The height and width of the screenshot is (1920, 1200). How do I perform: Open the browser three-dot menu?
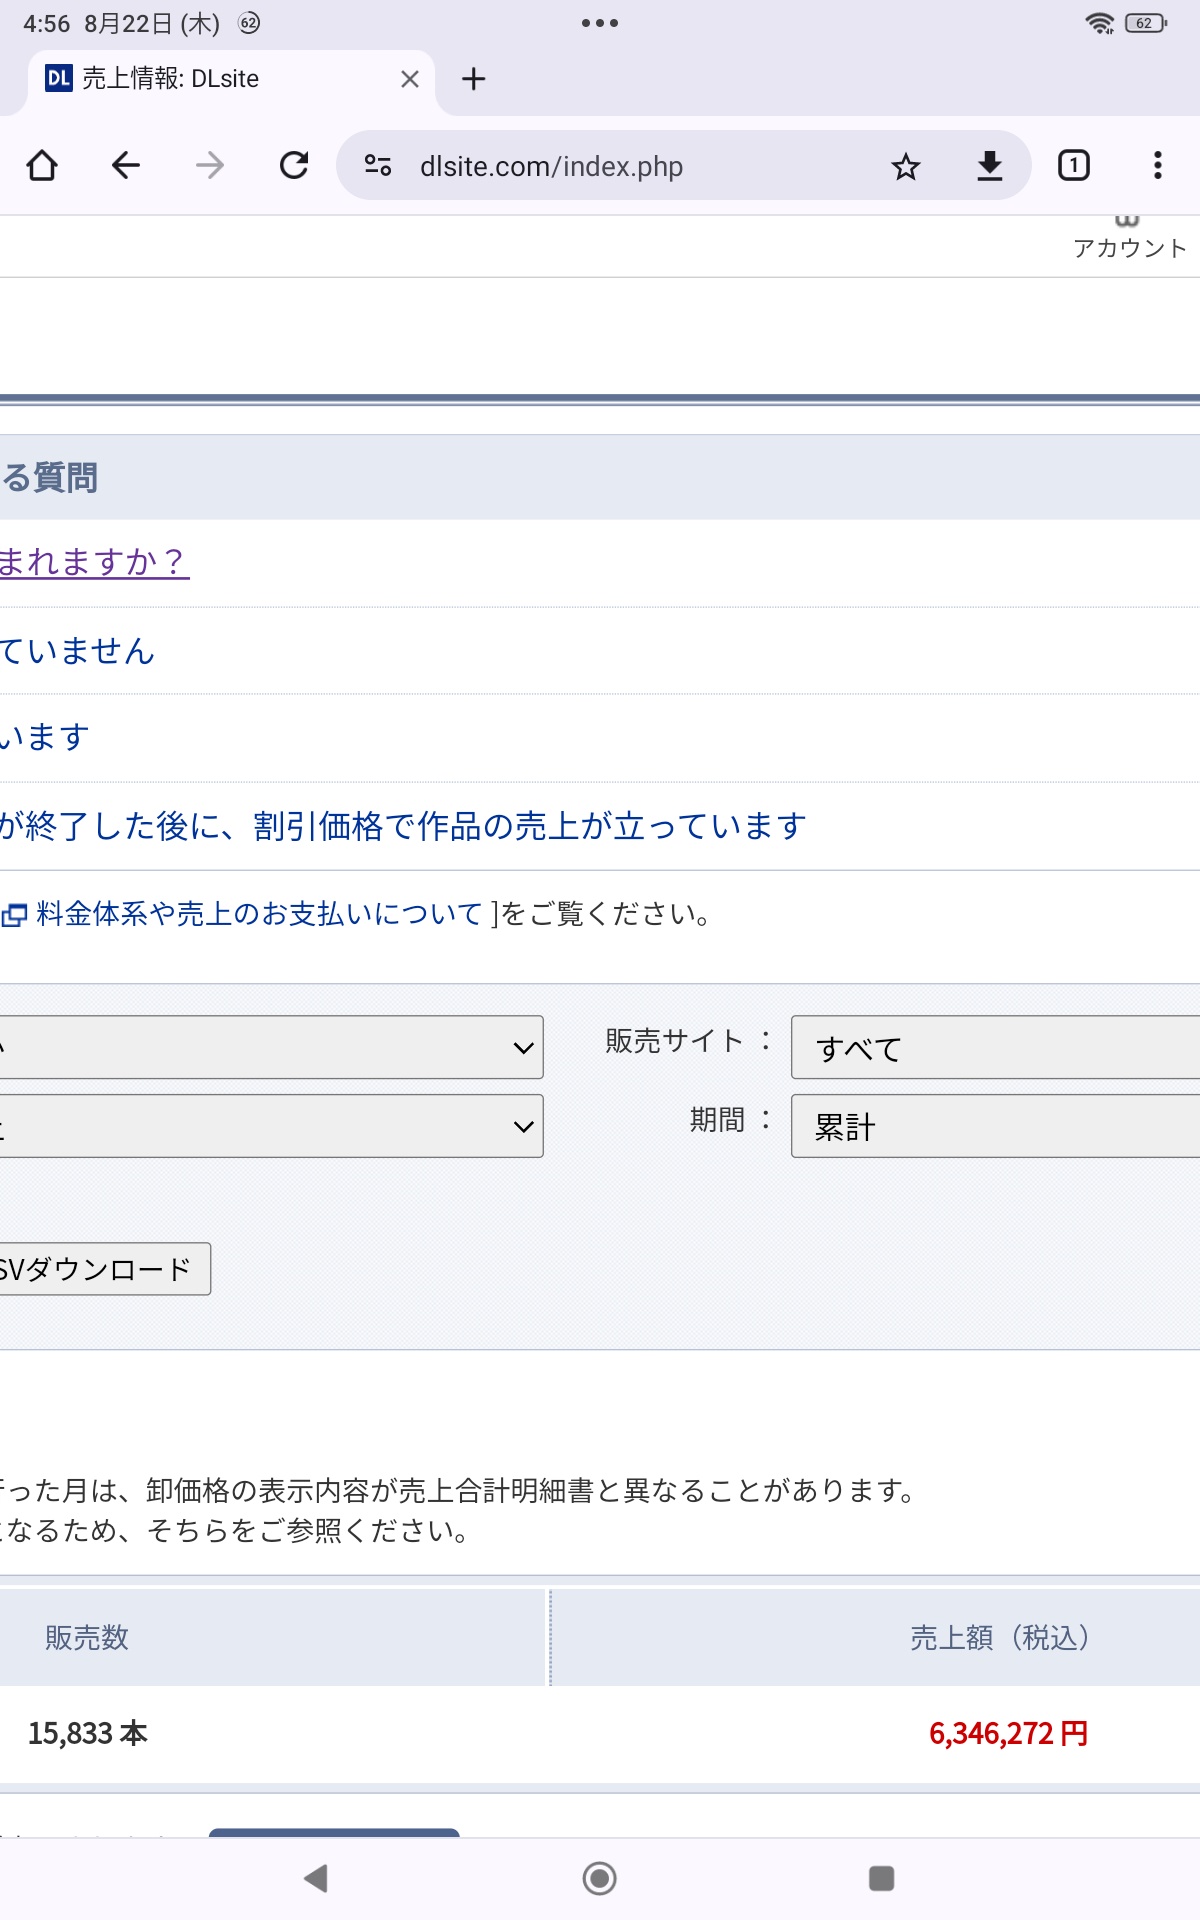tap(1158, 165)
